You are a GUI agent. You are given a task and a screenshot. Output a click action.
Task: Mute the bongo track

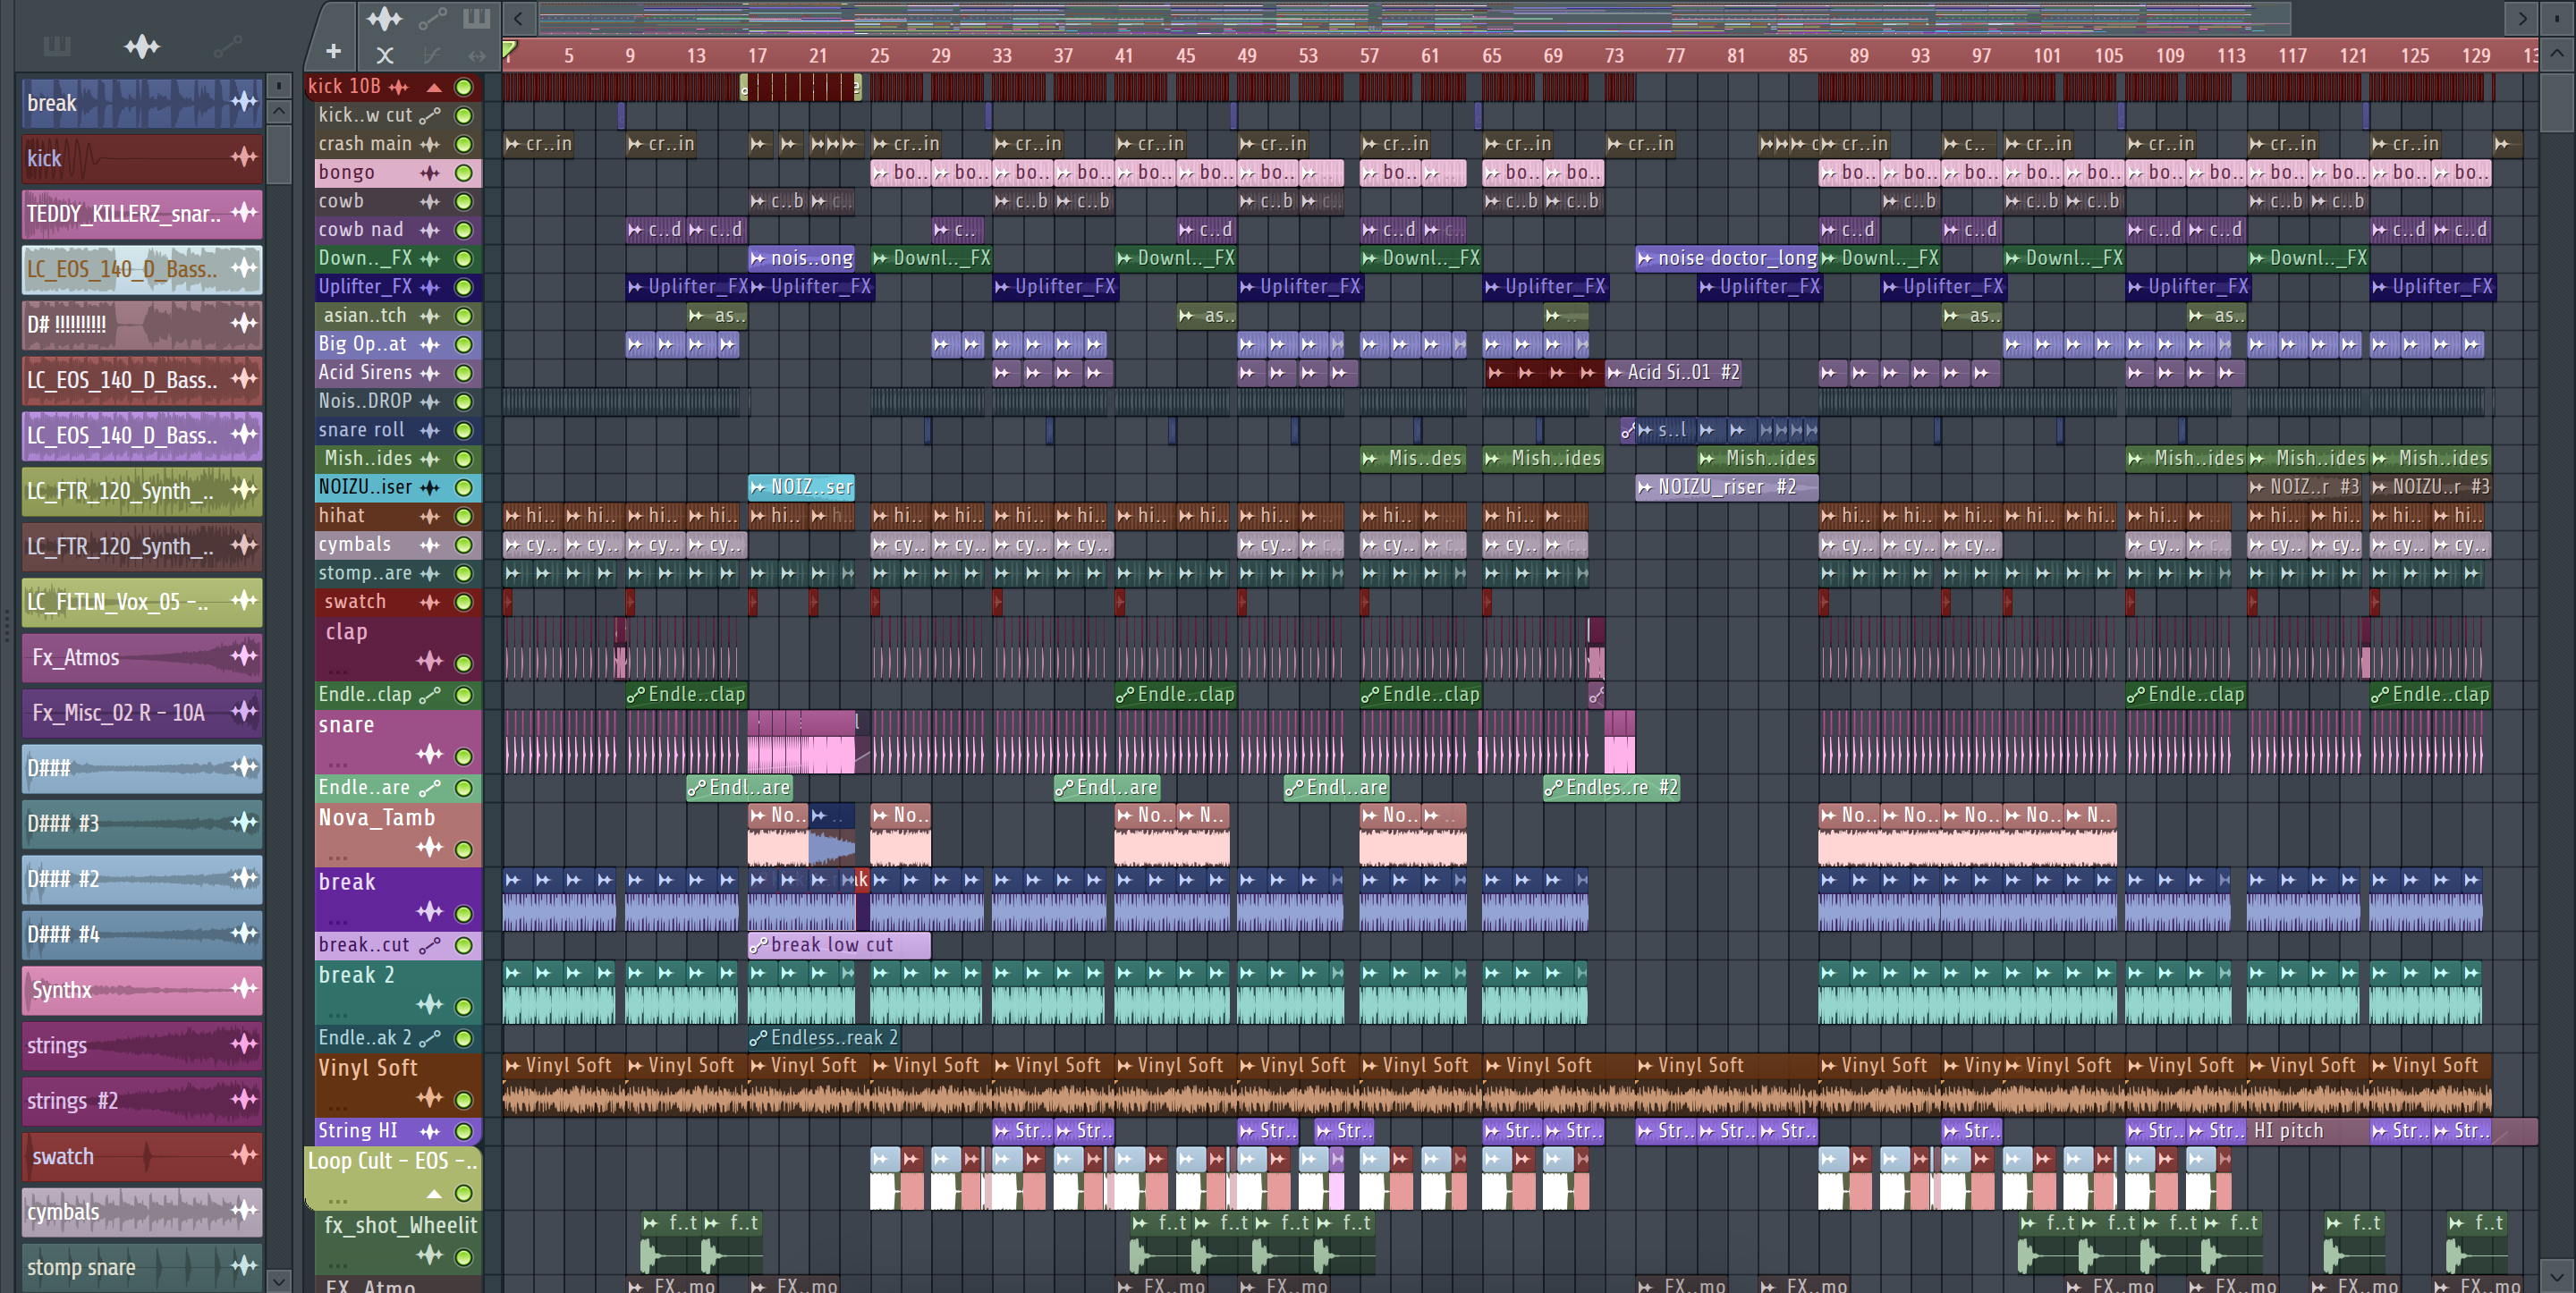coord(464,173)
